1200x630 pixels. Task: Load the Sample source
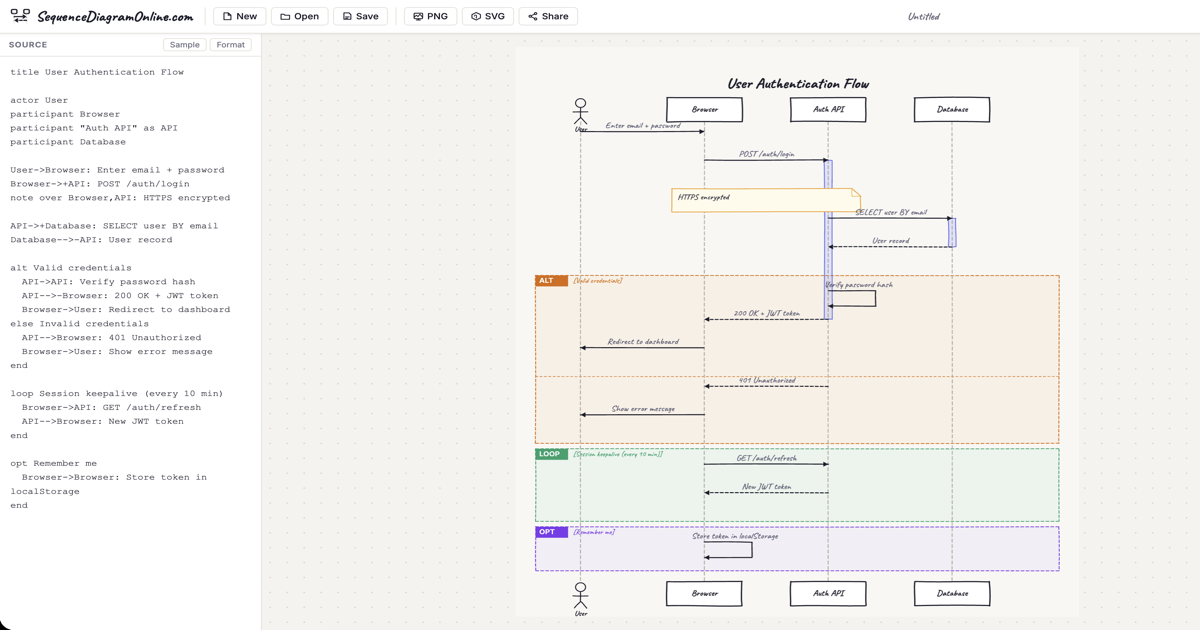184,45
